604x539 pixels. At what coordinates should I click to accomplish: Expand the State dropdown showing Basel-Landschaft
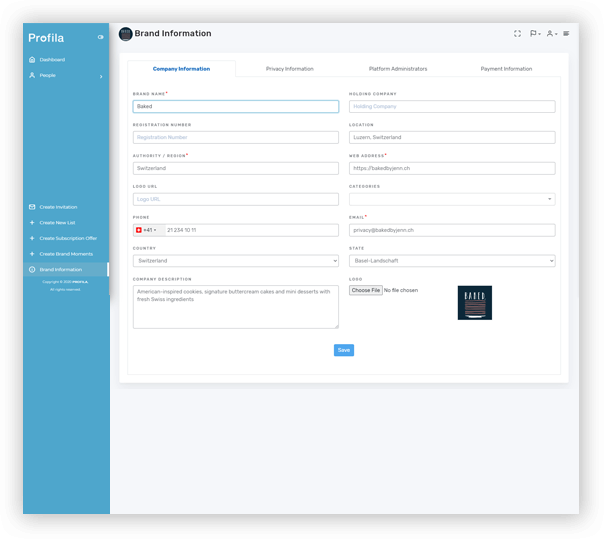pos(451,261)
